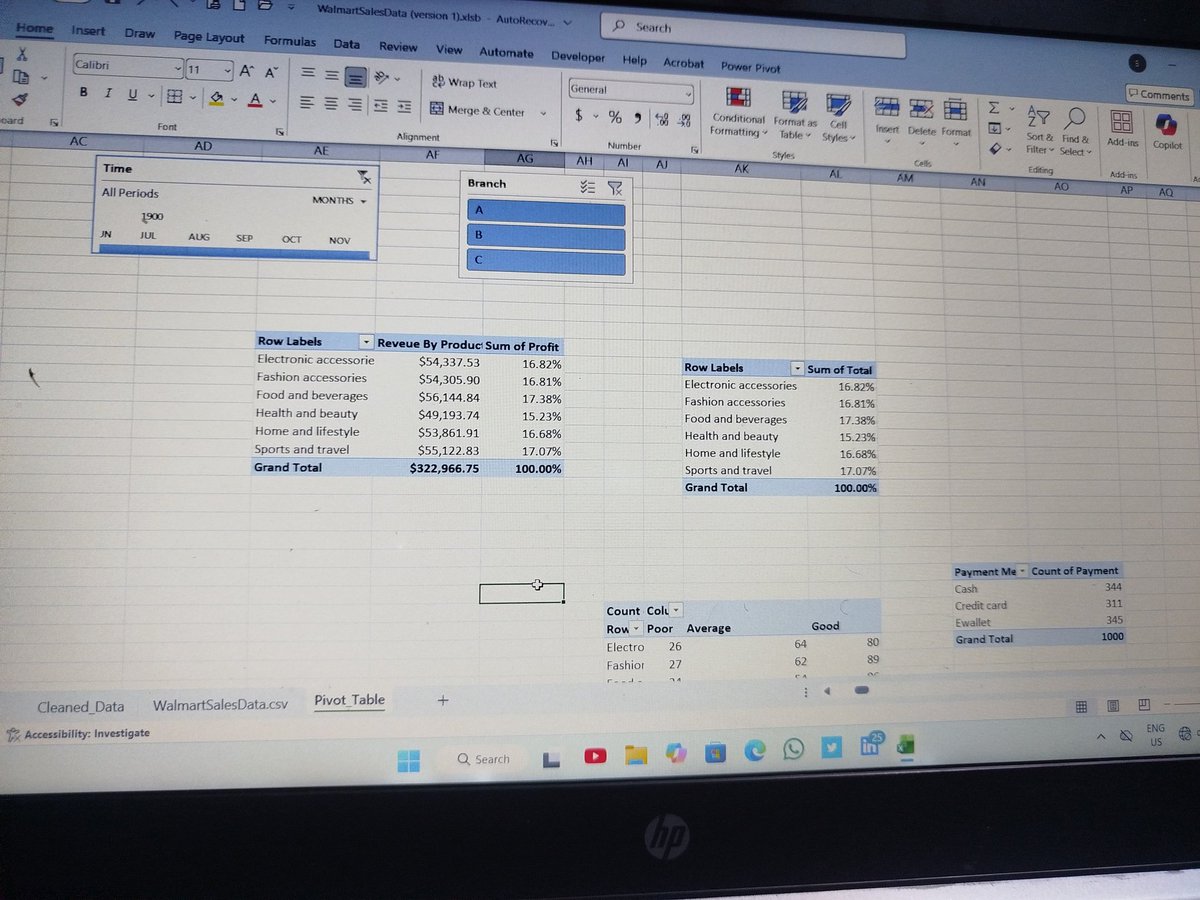The image size is (1200, 900).
Task: Open the Power Pivot tab
Action: point(751,67)
